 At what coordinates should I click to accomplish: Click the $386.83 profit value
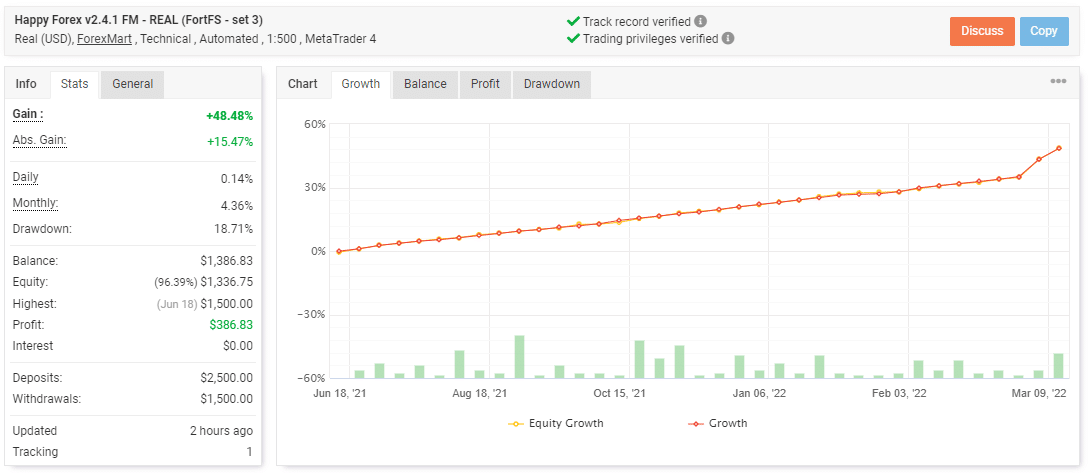point(231,324)
